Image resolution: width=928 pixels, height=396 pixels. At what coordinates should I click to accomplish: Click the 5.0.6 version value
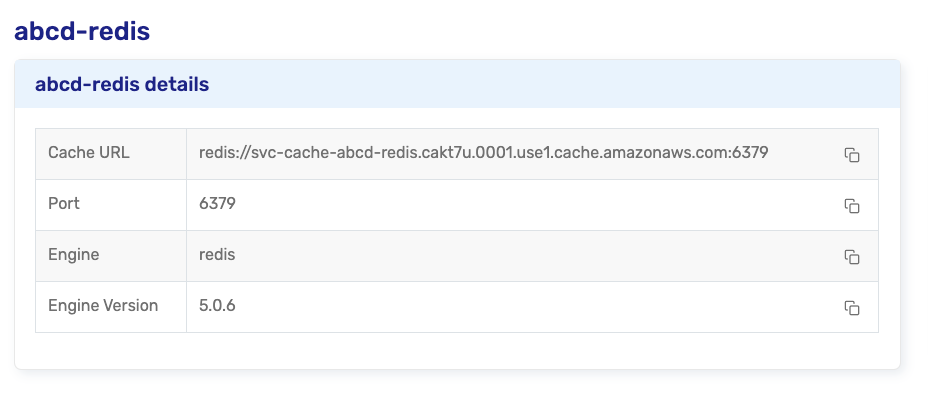coord(217,305)
